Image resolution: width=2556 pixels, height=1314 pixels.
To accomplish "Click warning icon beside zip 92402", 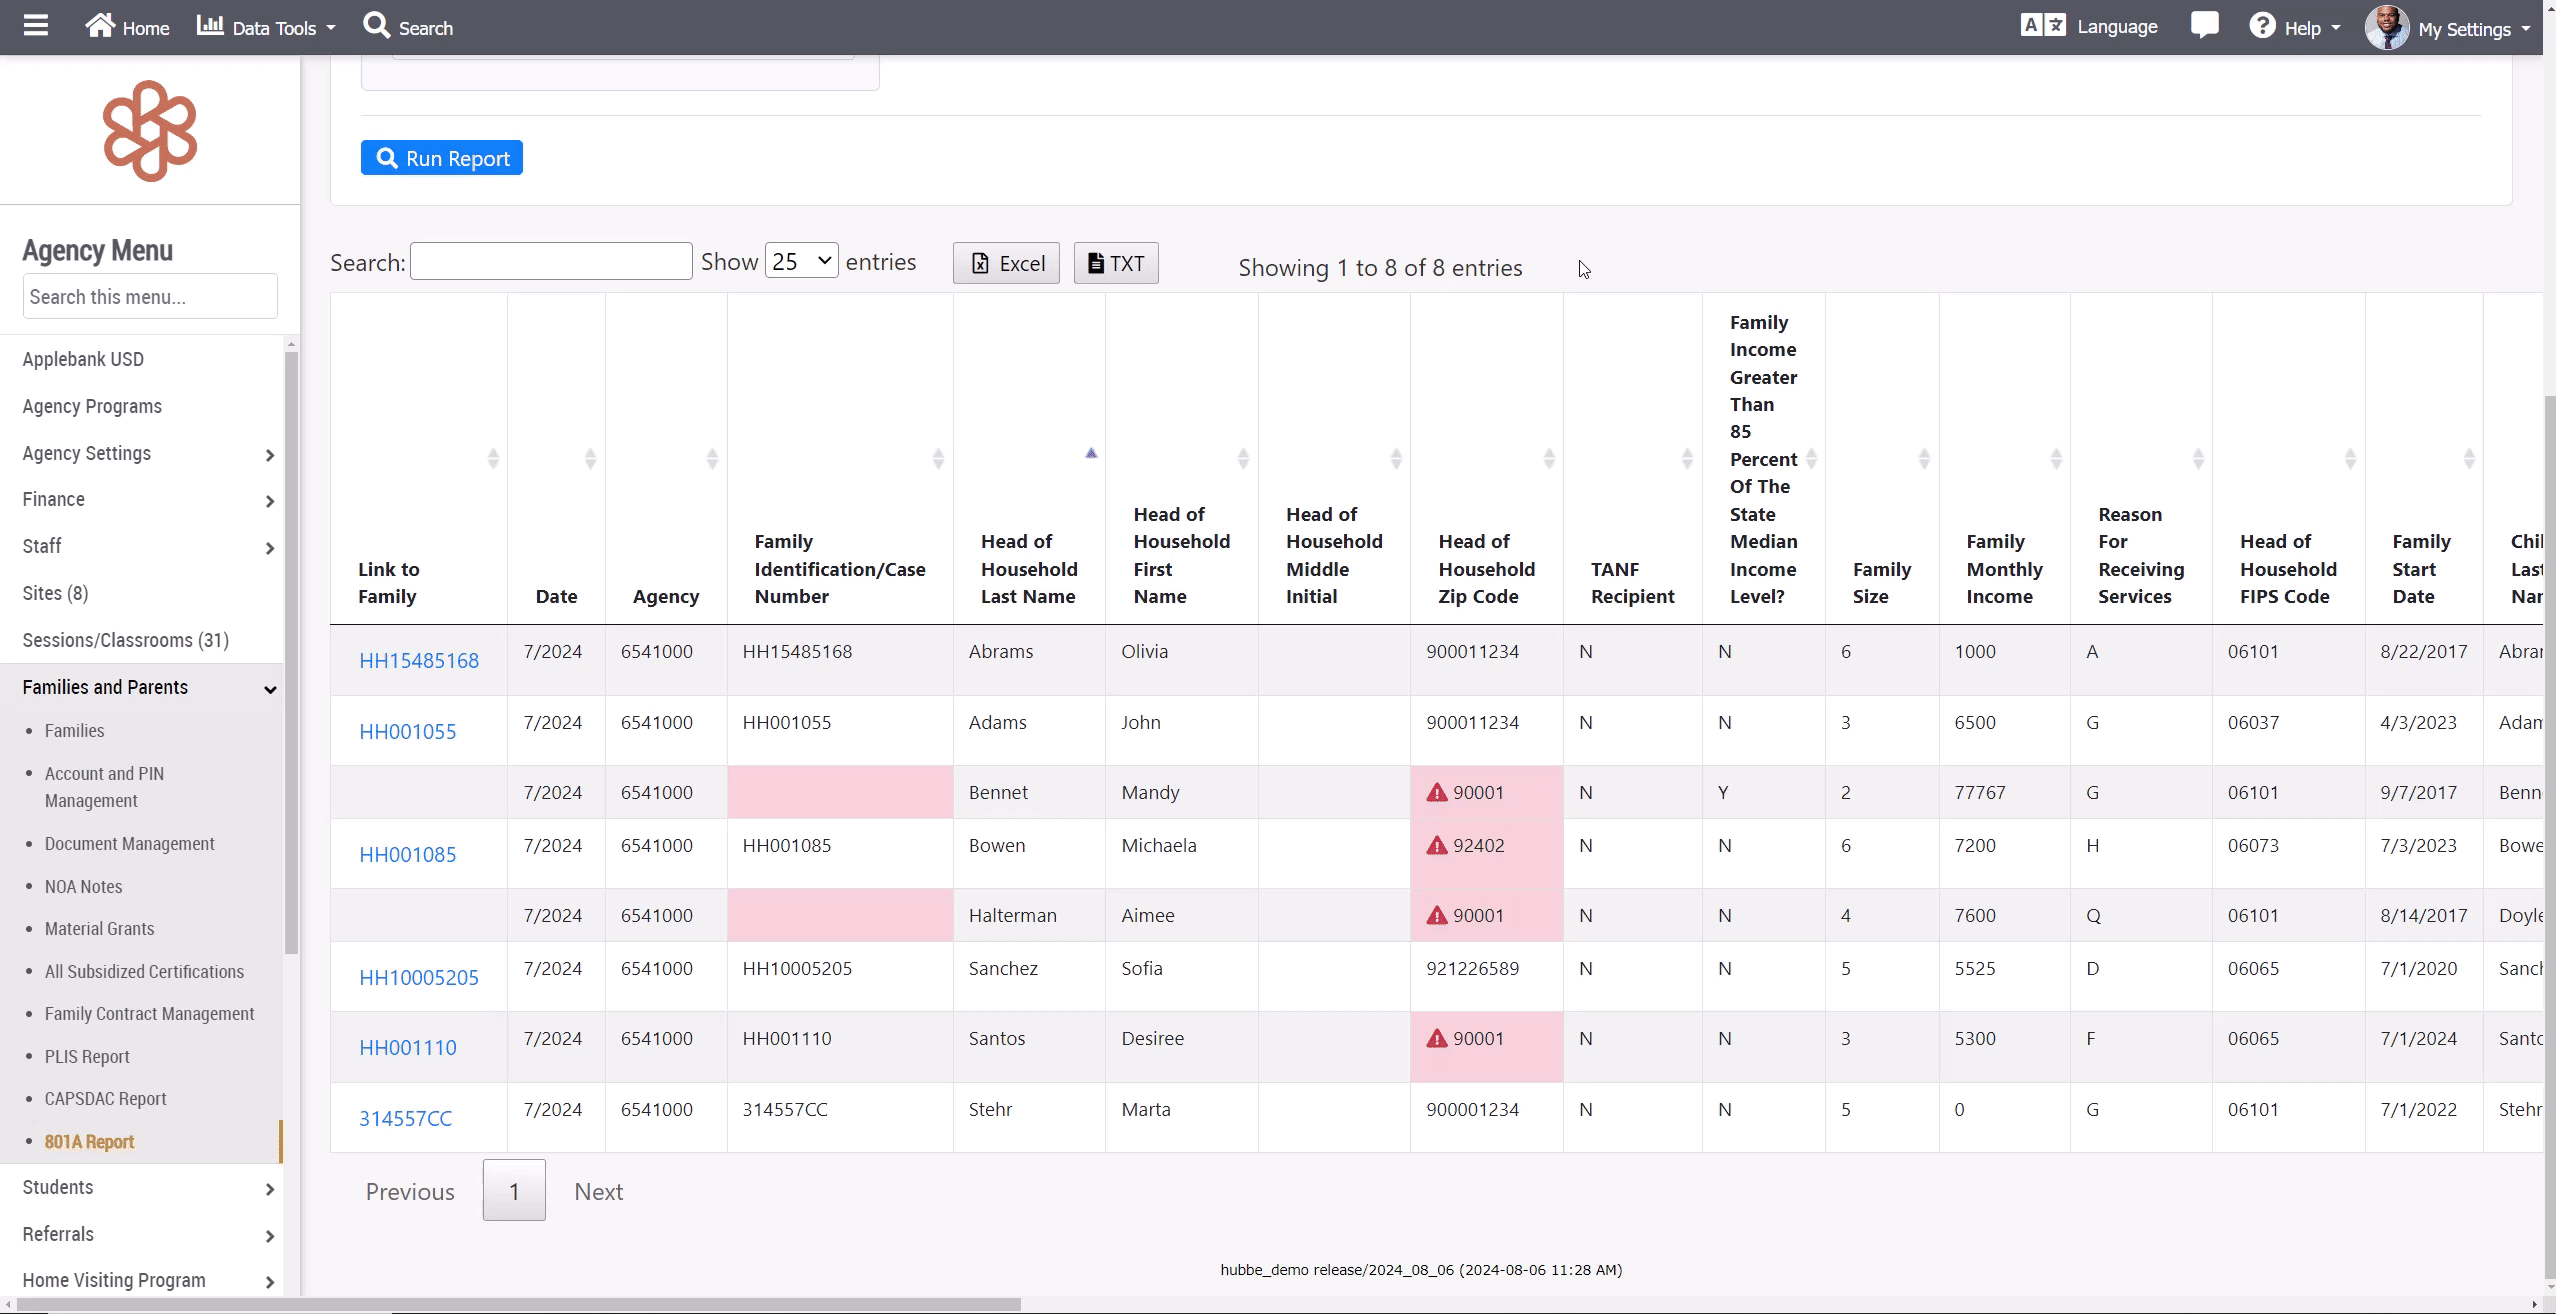I will coord(1437,846).
